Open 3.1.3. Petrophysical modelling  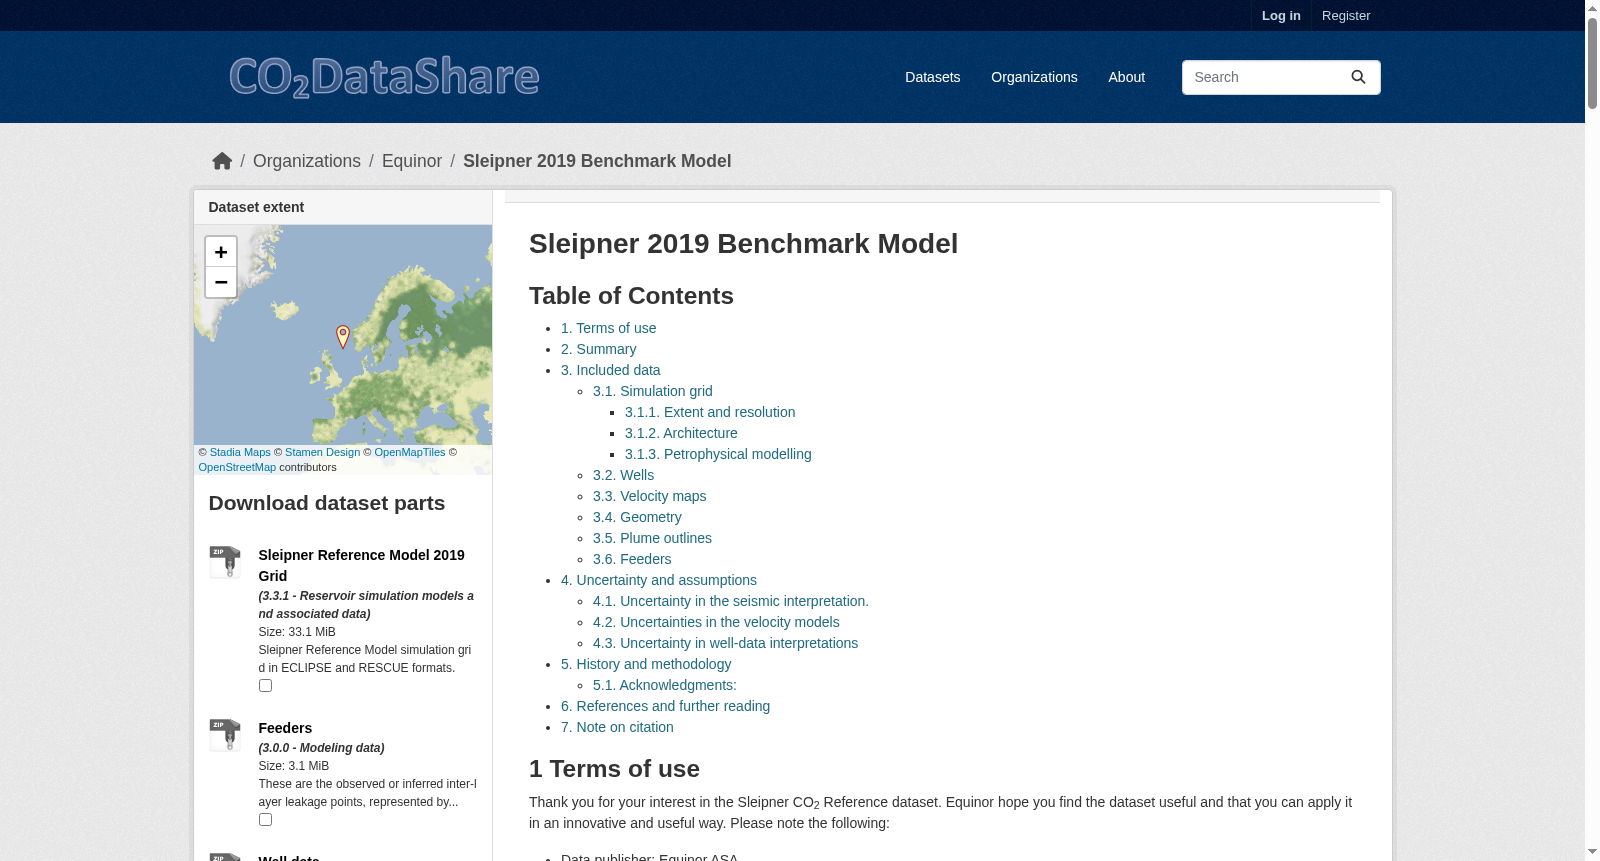point(718,454)
